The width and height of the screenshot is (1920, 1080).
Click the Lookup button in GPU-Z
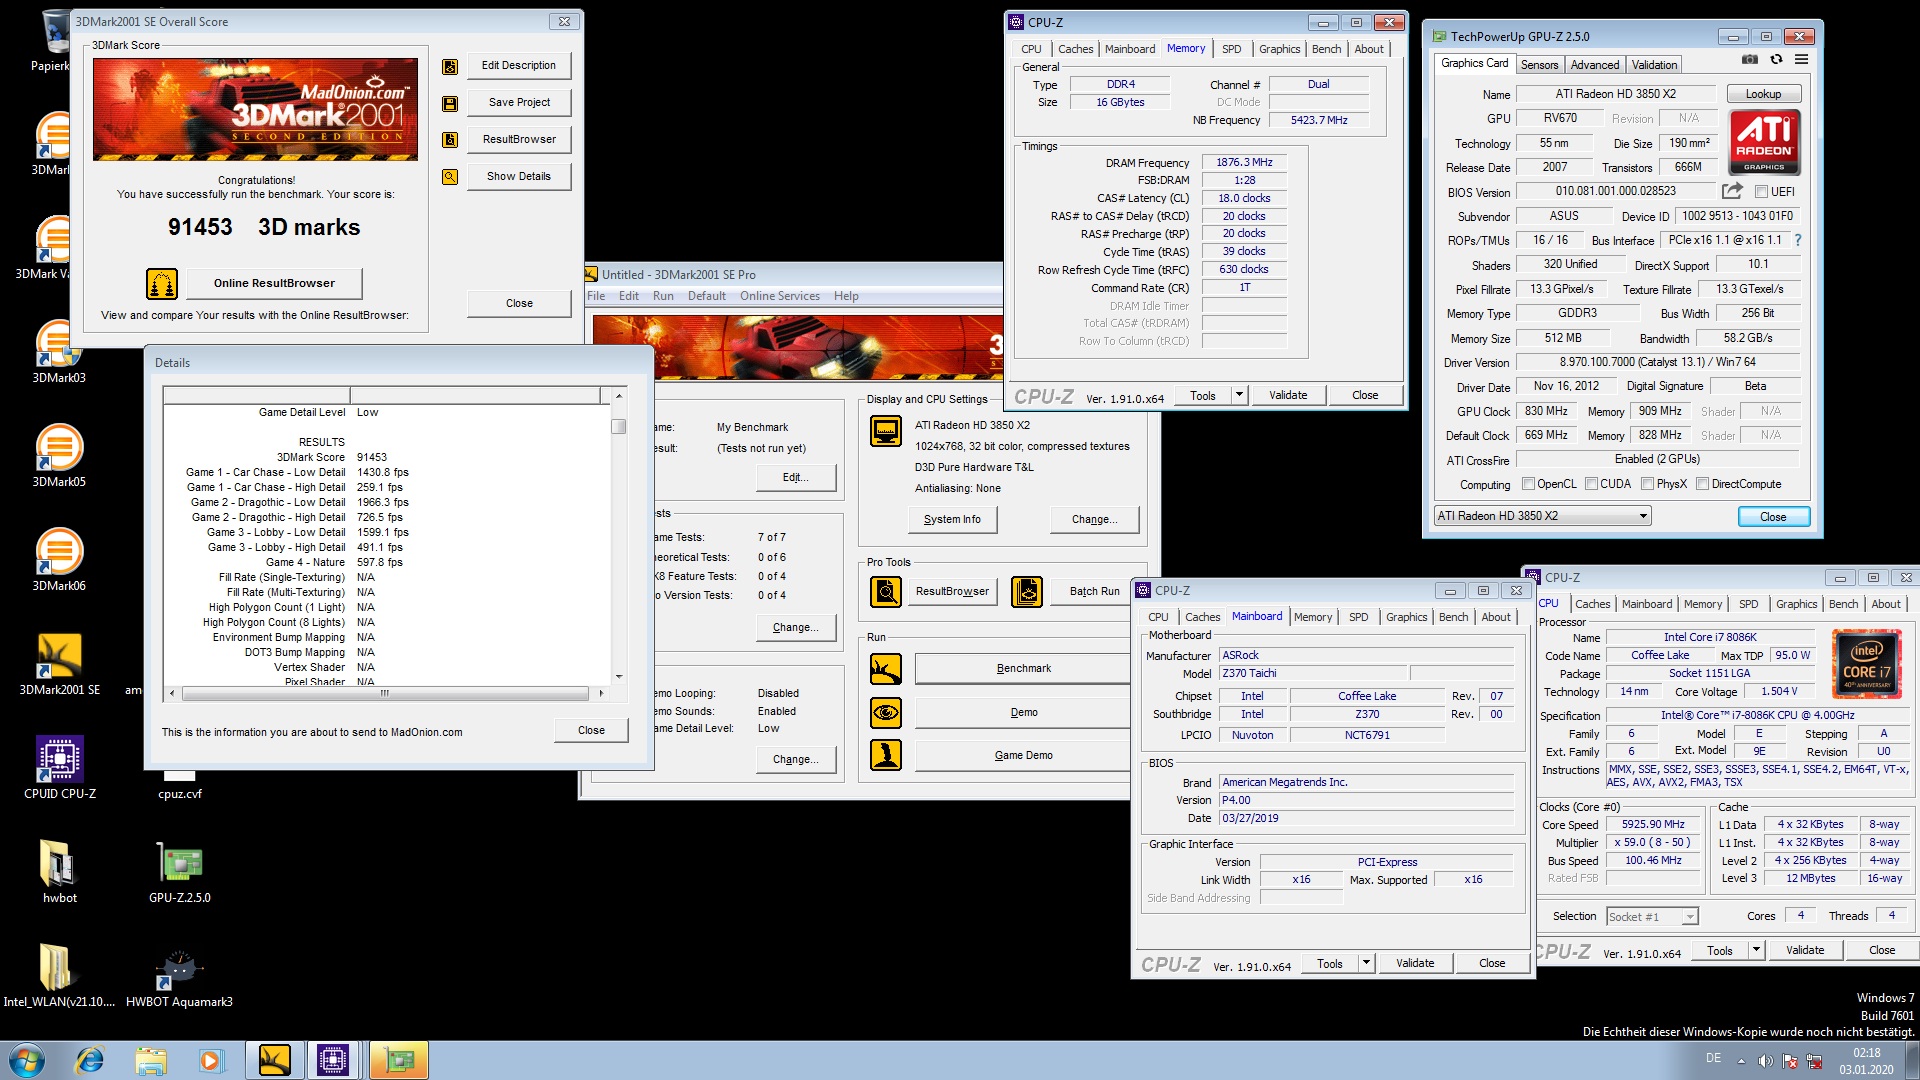point(1763,94)
